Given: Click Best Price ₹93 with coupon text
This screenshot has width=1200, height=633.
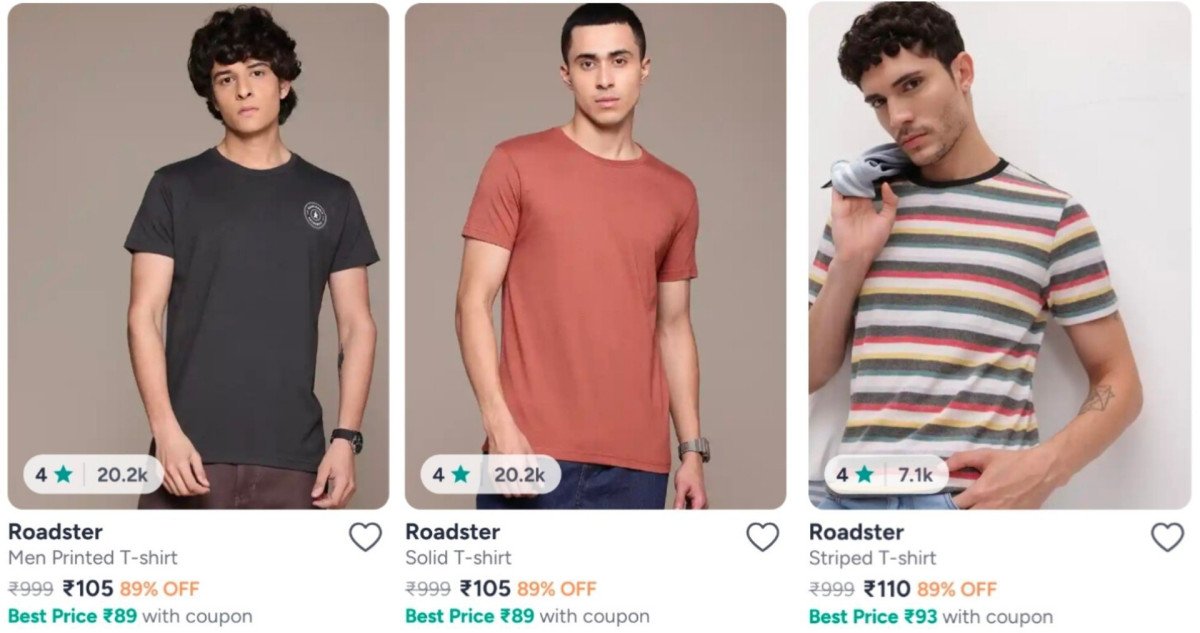Looking at the screenshot, I should pyautogui.click(x=930, y=616).
